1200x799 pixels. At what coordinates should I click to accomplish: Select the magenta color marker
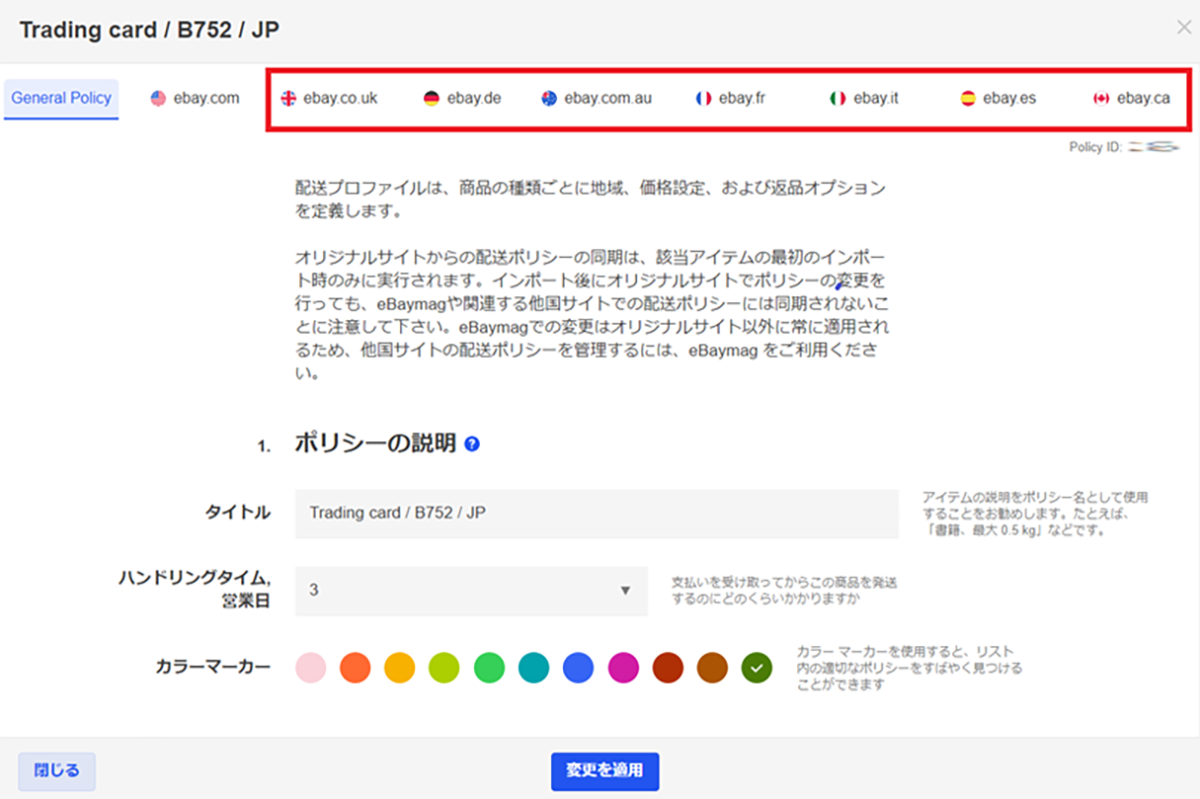pos(623,667)
